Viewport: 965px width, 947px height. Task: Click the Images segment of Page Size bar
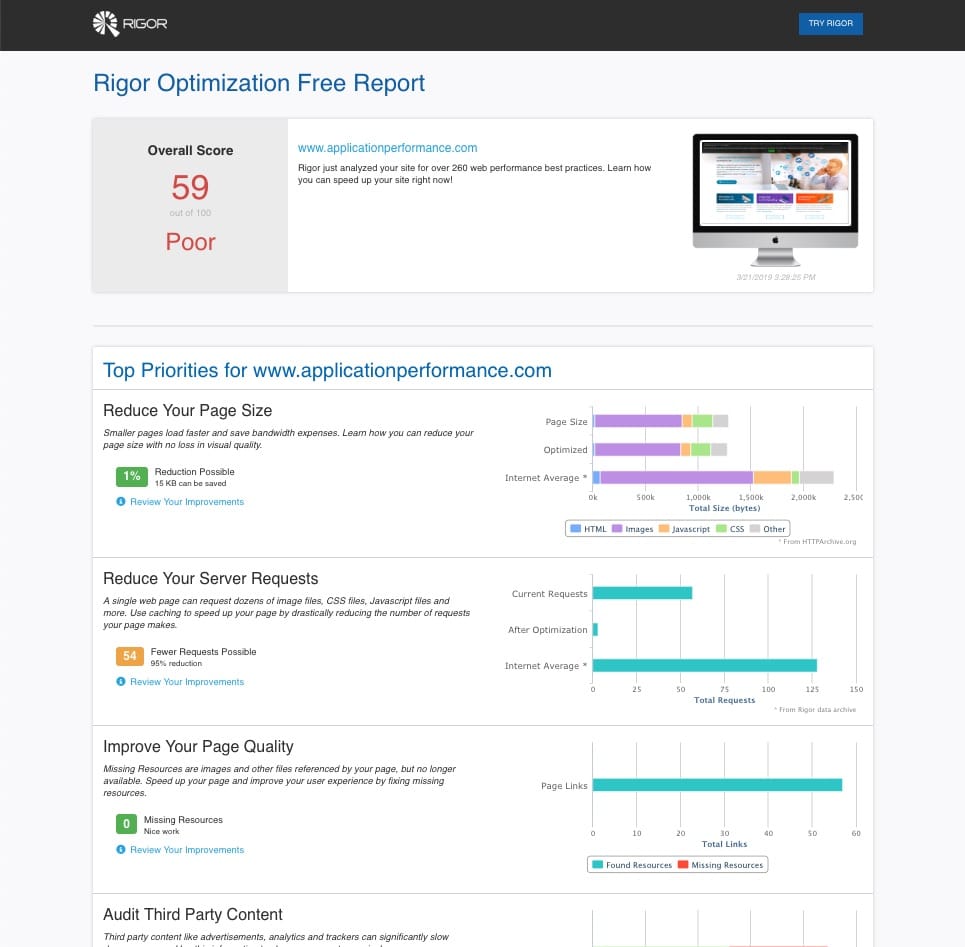638,421
